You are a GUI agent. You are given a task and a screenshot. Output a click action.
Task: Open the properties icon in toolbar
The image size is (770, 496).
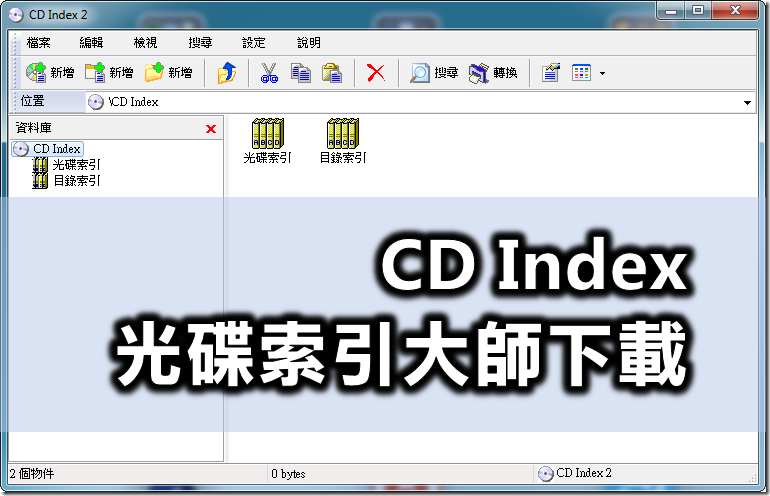(x=550, y=73)
